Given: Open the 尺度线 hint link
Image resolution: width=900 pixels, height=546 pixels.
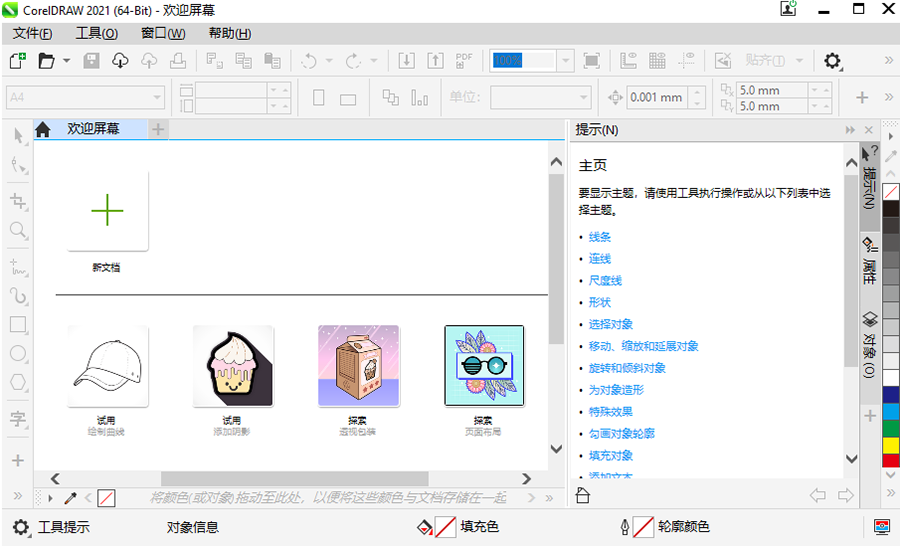Looking at the screenshot, I should [606, 281].
